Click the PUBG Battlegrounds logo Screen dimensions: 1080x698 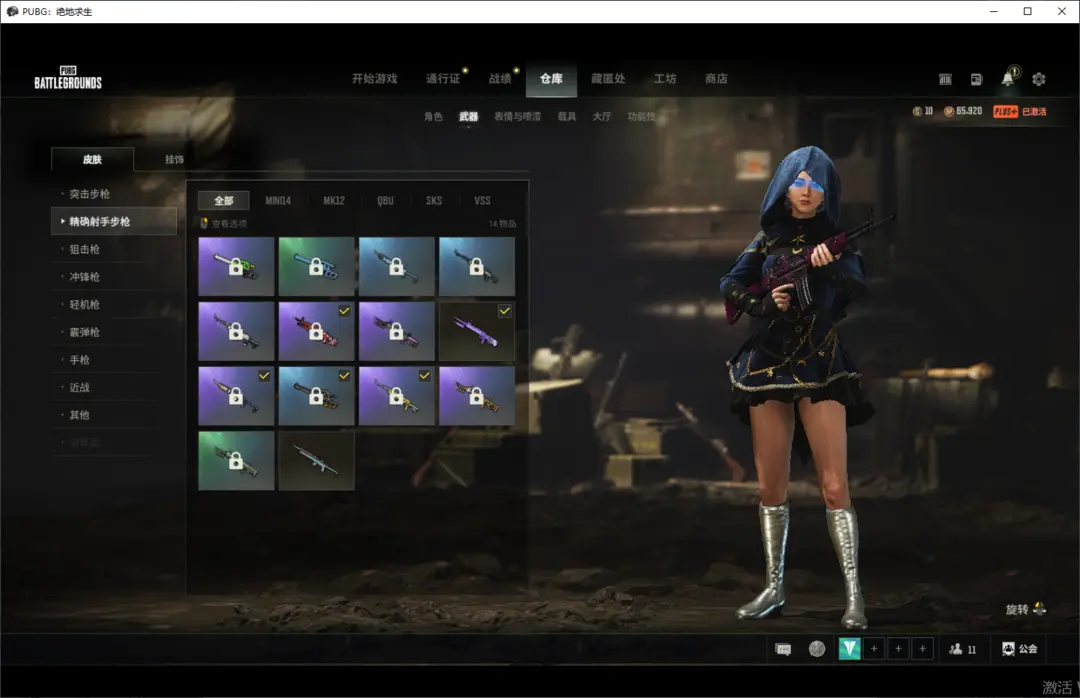[x=68, y=78]
